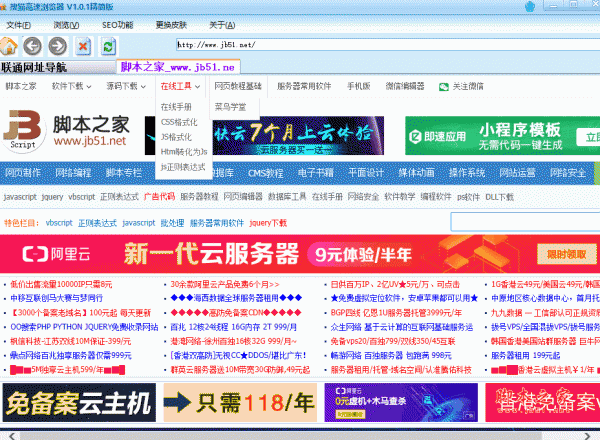The width and height of the screenshot is (600, 440).
Task: Open the red 广告代码 link
Action: [x=159, y=197]
